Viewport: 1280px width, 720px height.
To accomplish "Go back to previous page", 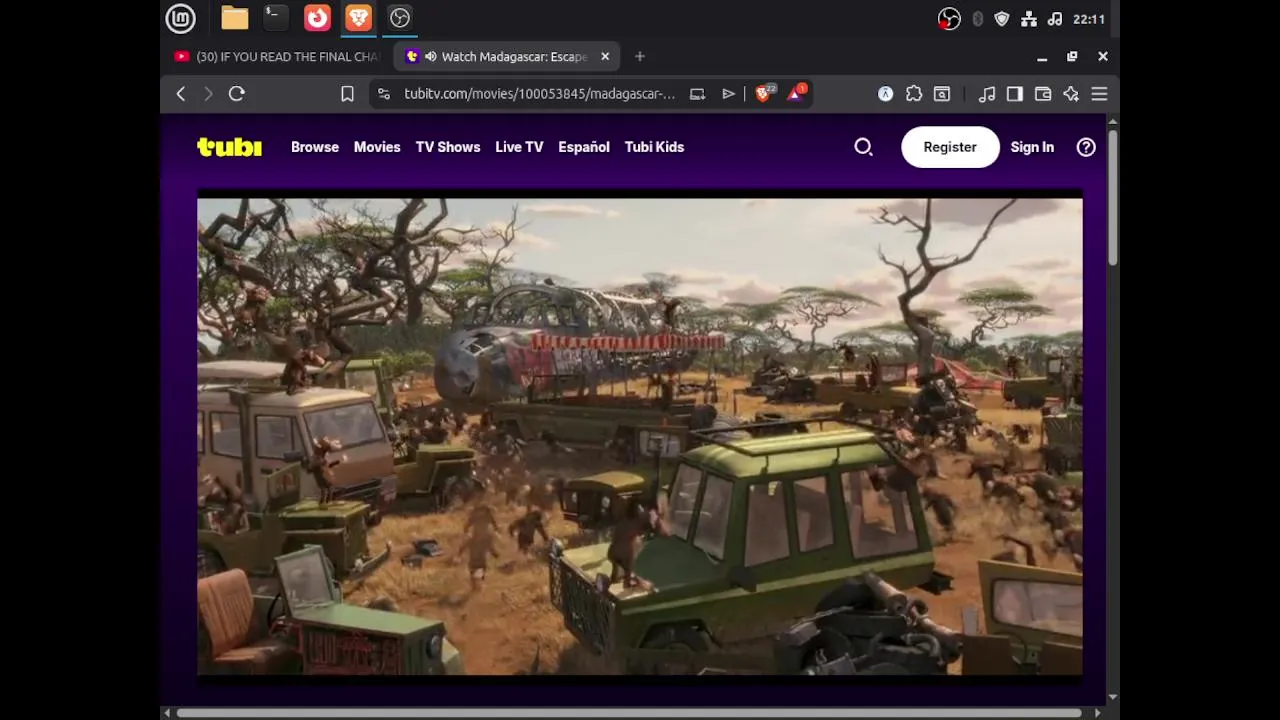I will pos(181,94).
